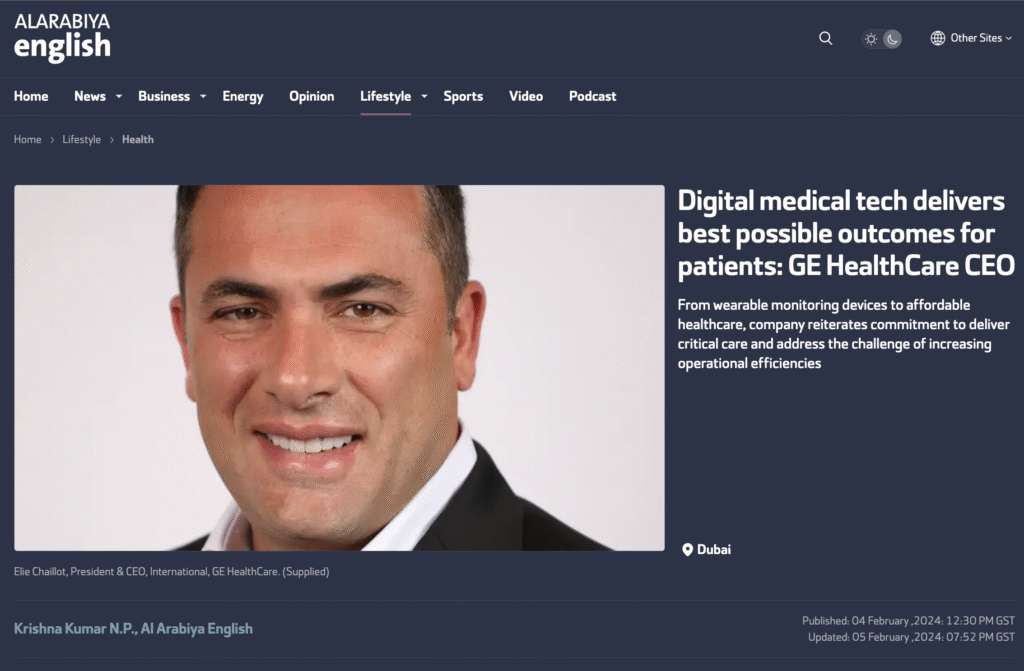
Task: Switch to dark mode moon icon
Action: 892,39
